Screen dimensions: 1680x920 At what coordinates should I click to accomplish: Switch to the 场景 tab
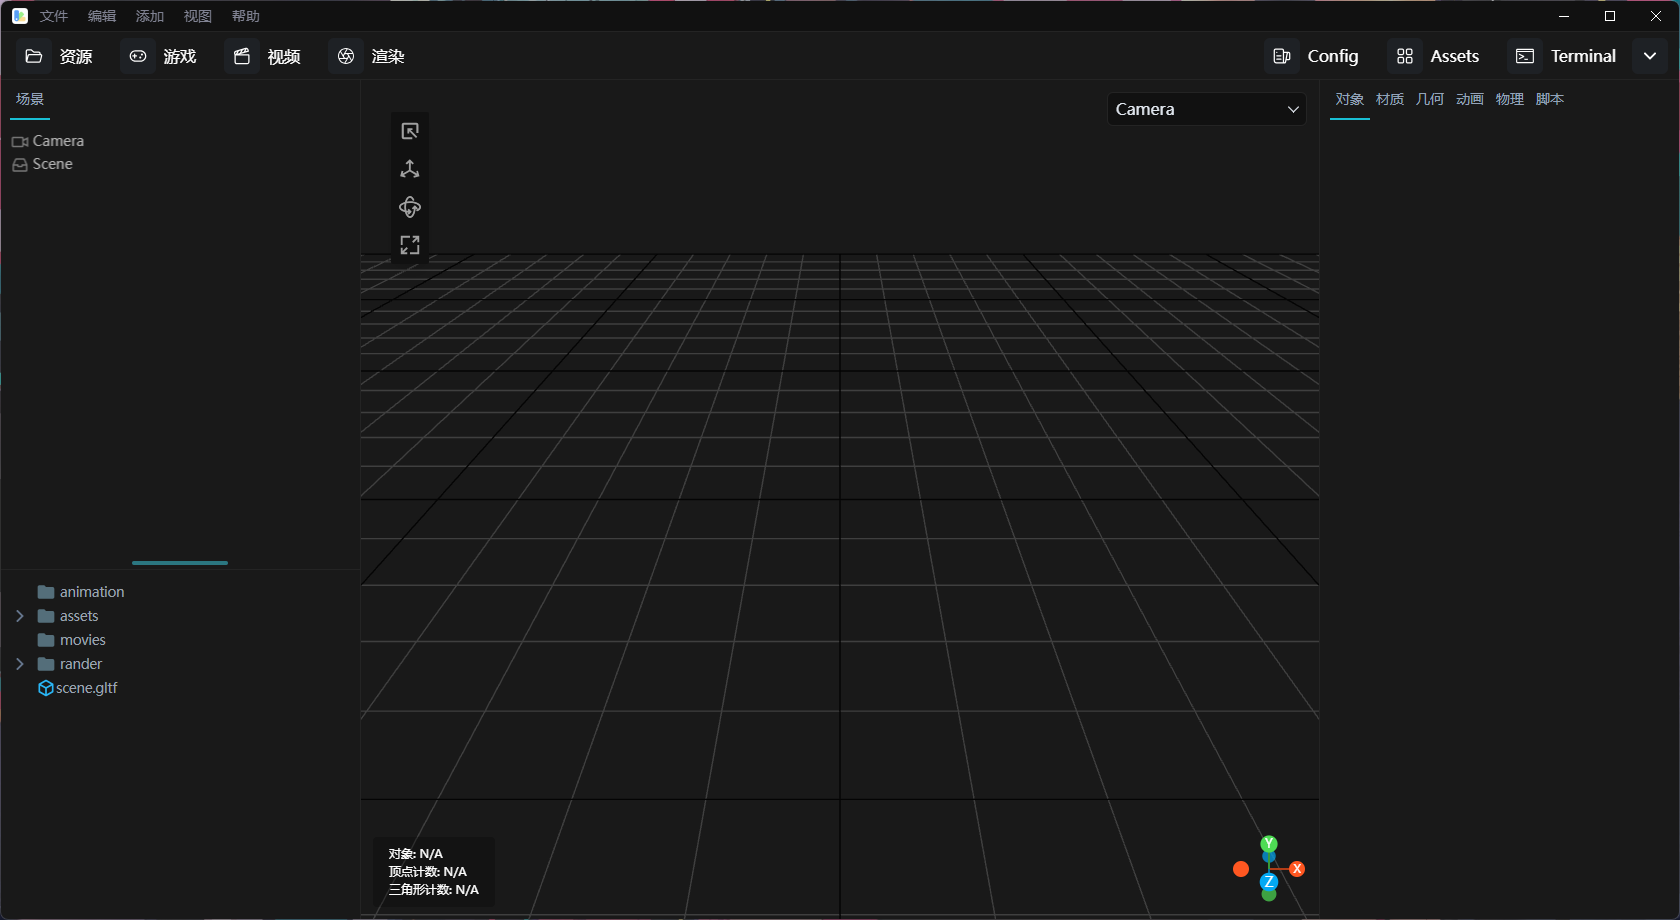pyautogui.click(x=30, y=99)
